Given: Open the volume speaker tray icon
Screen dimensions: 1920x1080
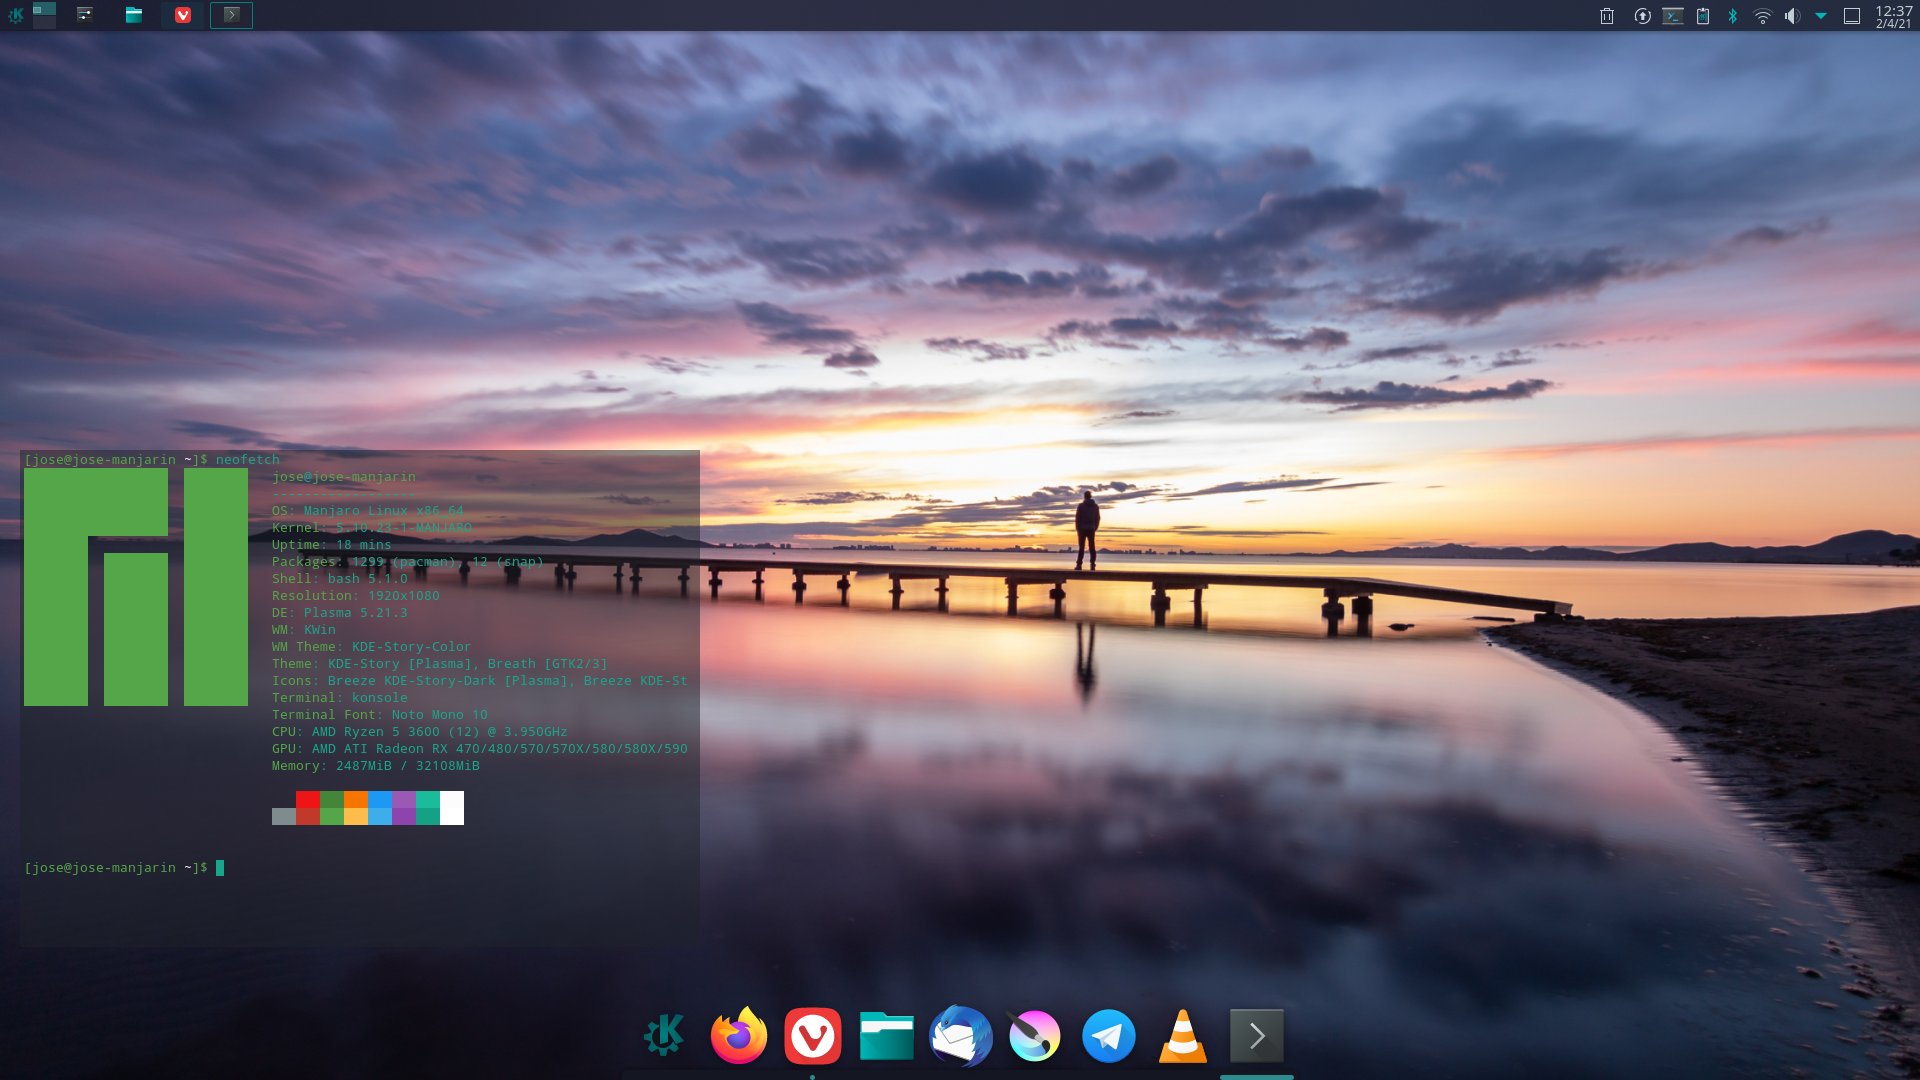Looking at the screenshot, I should click(1792, 16).
